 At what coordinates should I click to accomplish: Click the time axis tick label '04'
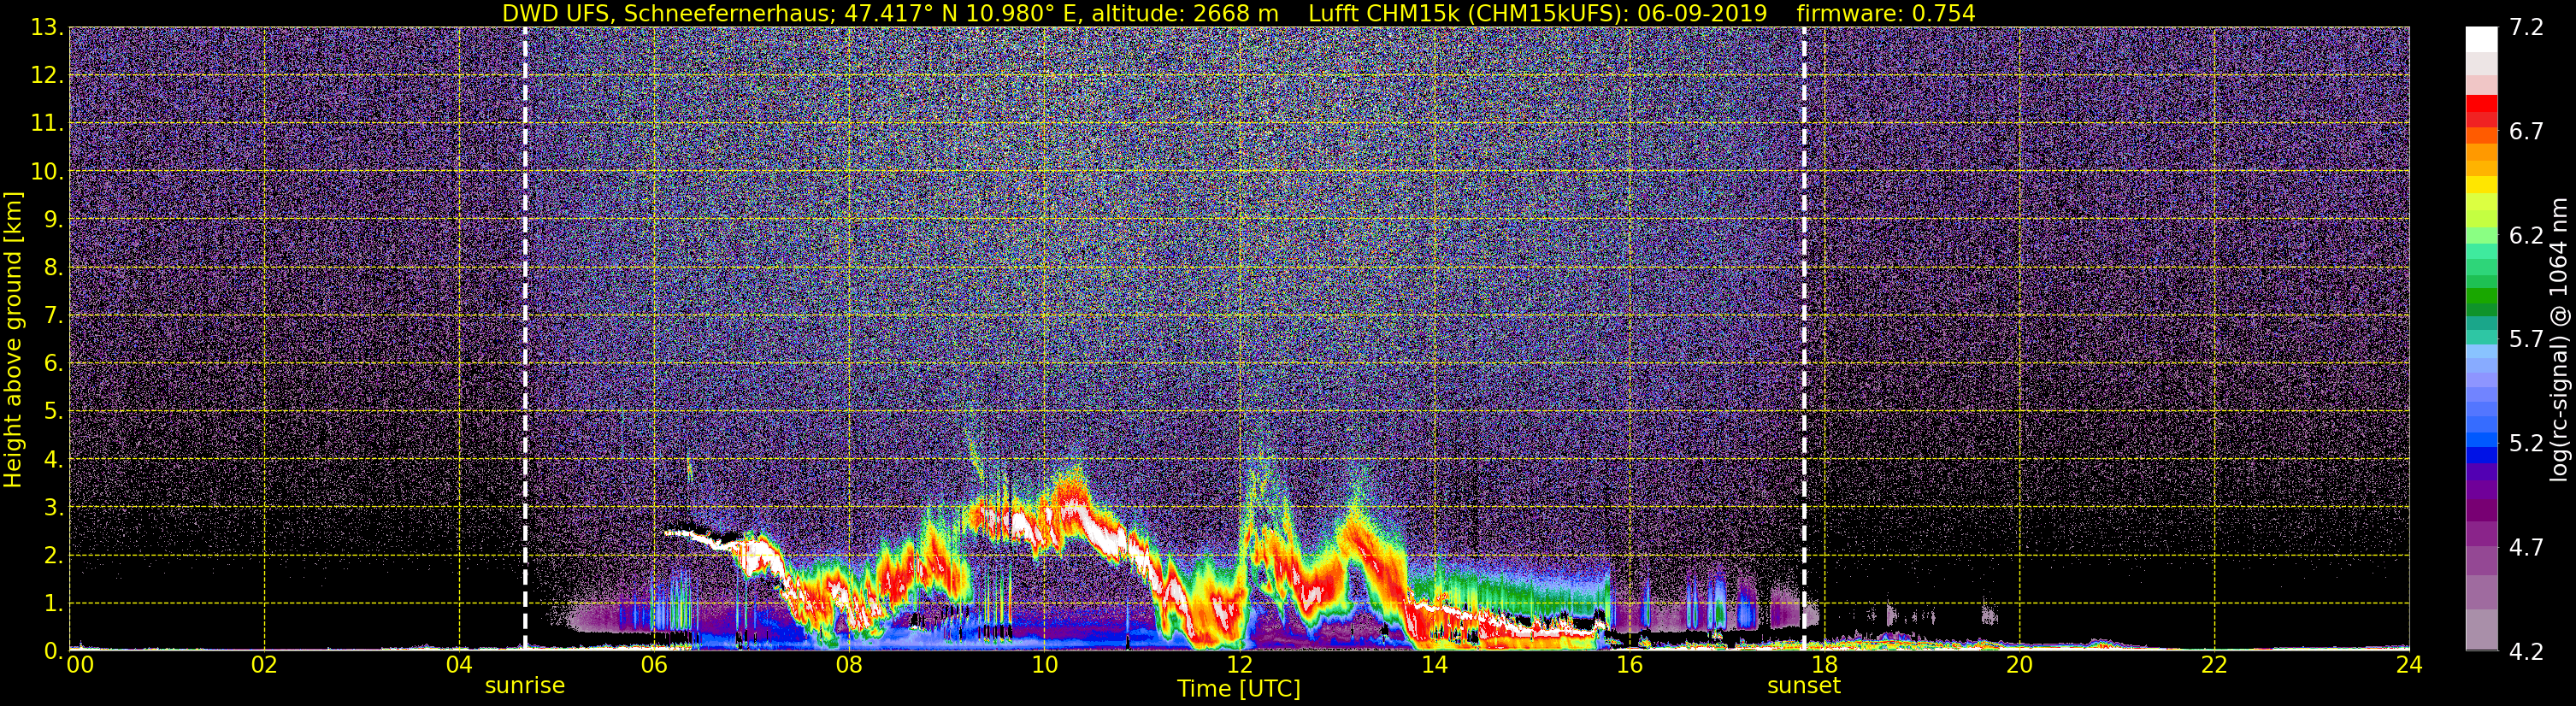(459, 665)
